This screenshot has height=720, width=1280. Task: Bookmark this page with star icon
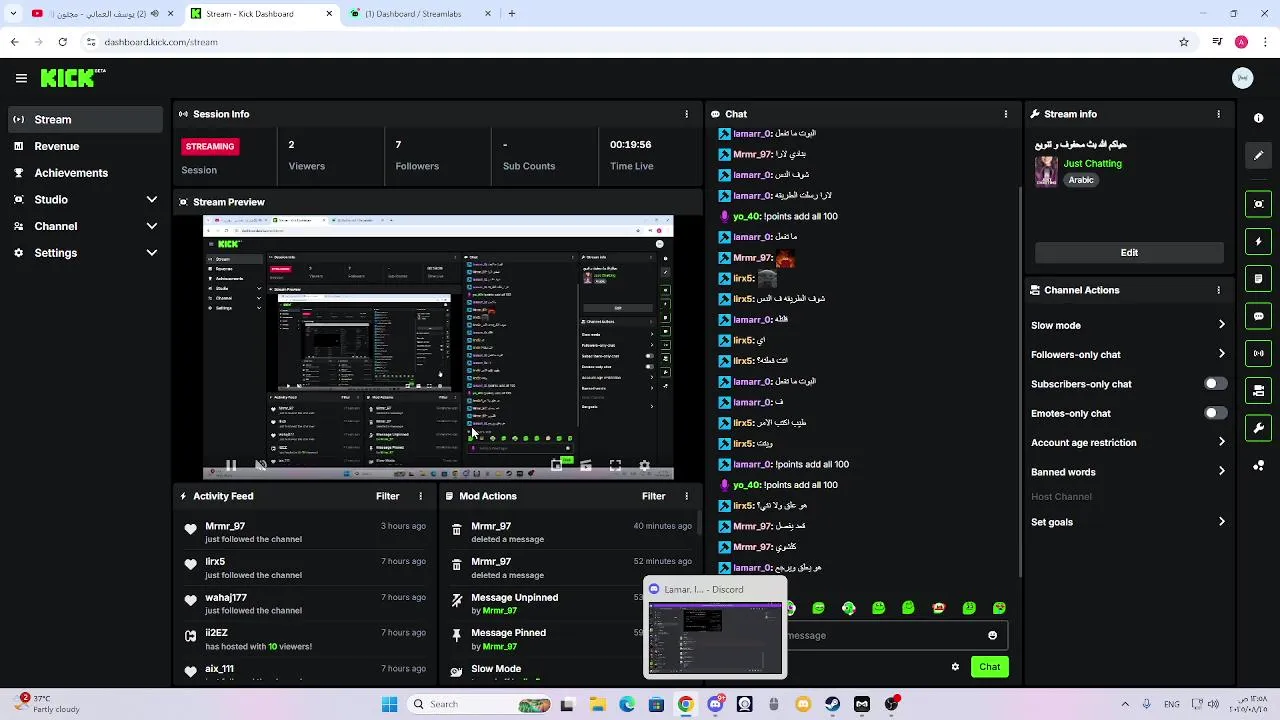click(x=1184, y=42)
